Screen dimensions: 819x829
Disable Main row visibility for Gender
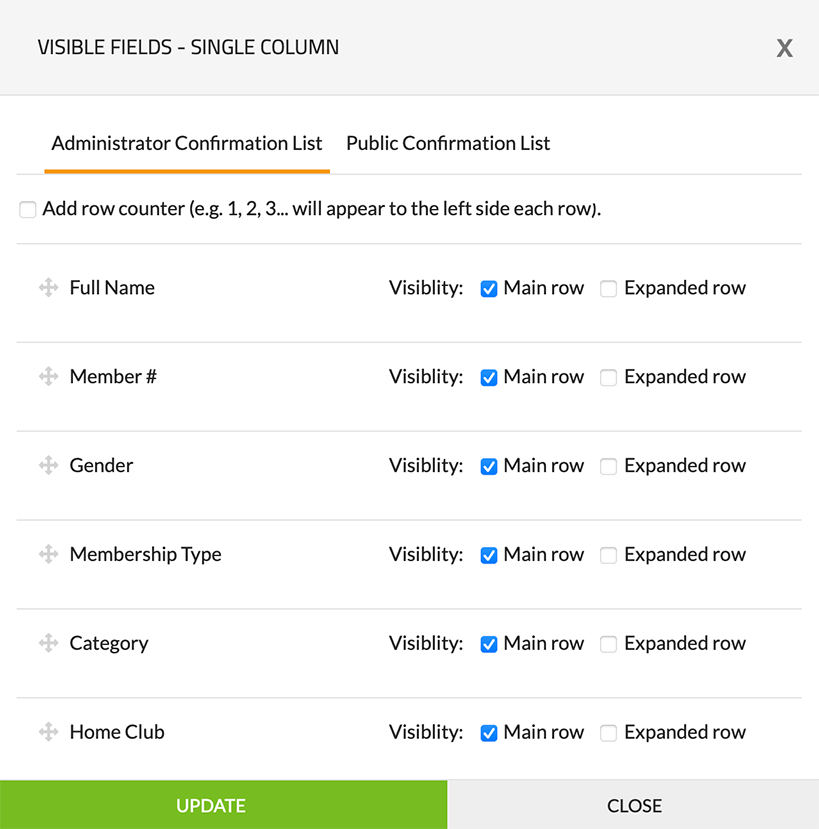tap(489, 467)
